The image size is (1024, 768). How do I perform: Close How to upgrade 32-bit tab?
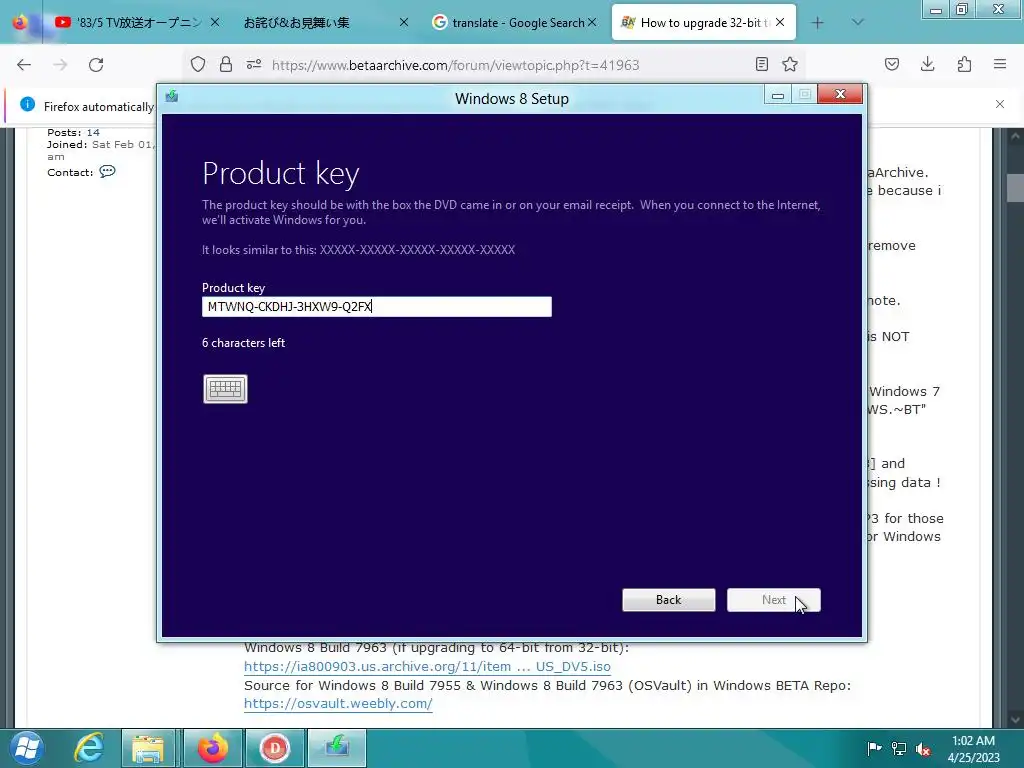click(x=780, y=23)
